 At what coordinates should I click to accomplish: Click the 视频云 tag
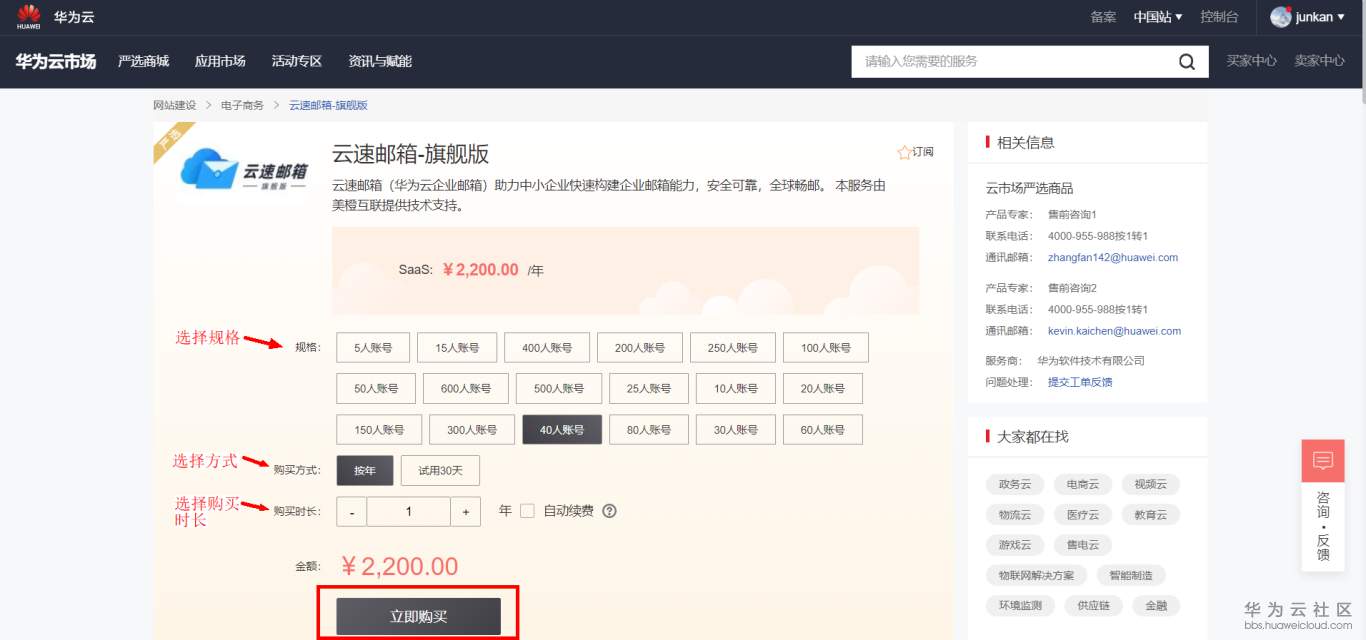1151,484
